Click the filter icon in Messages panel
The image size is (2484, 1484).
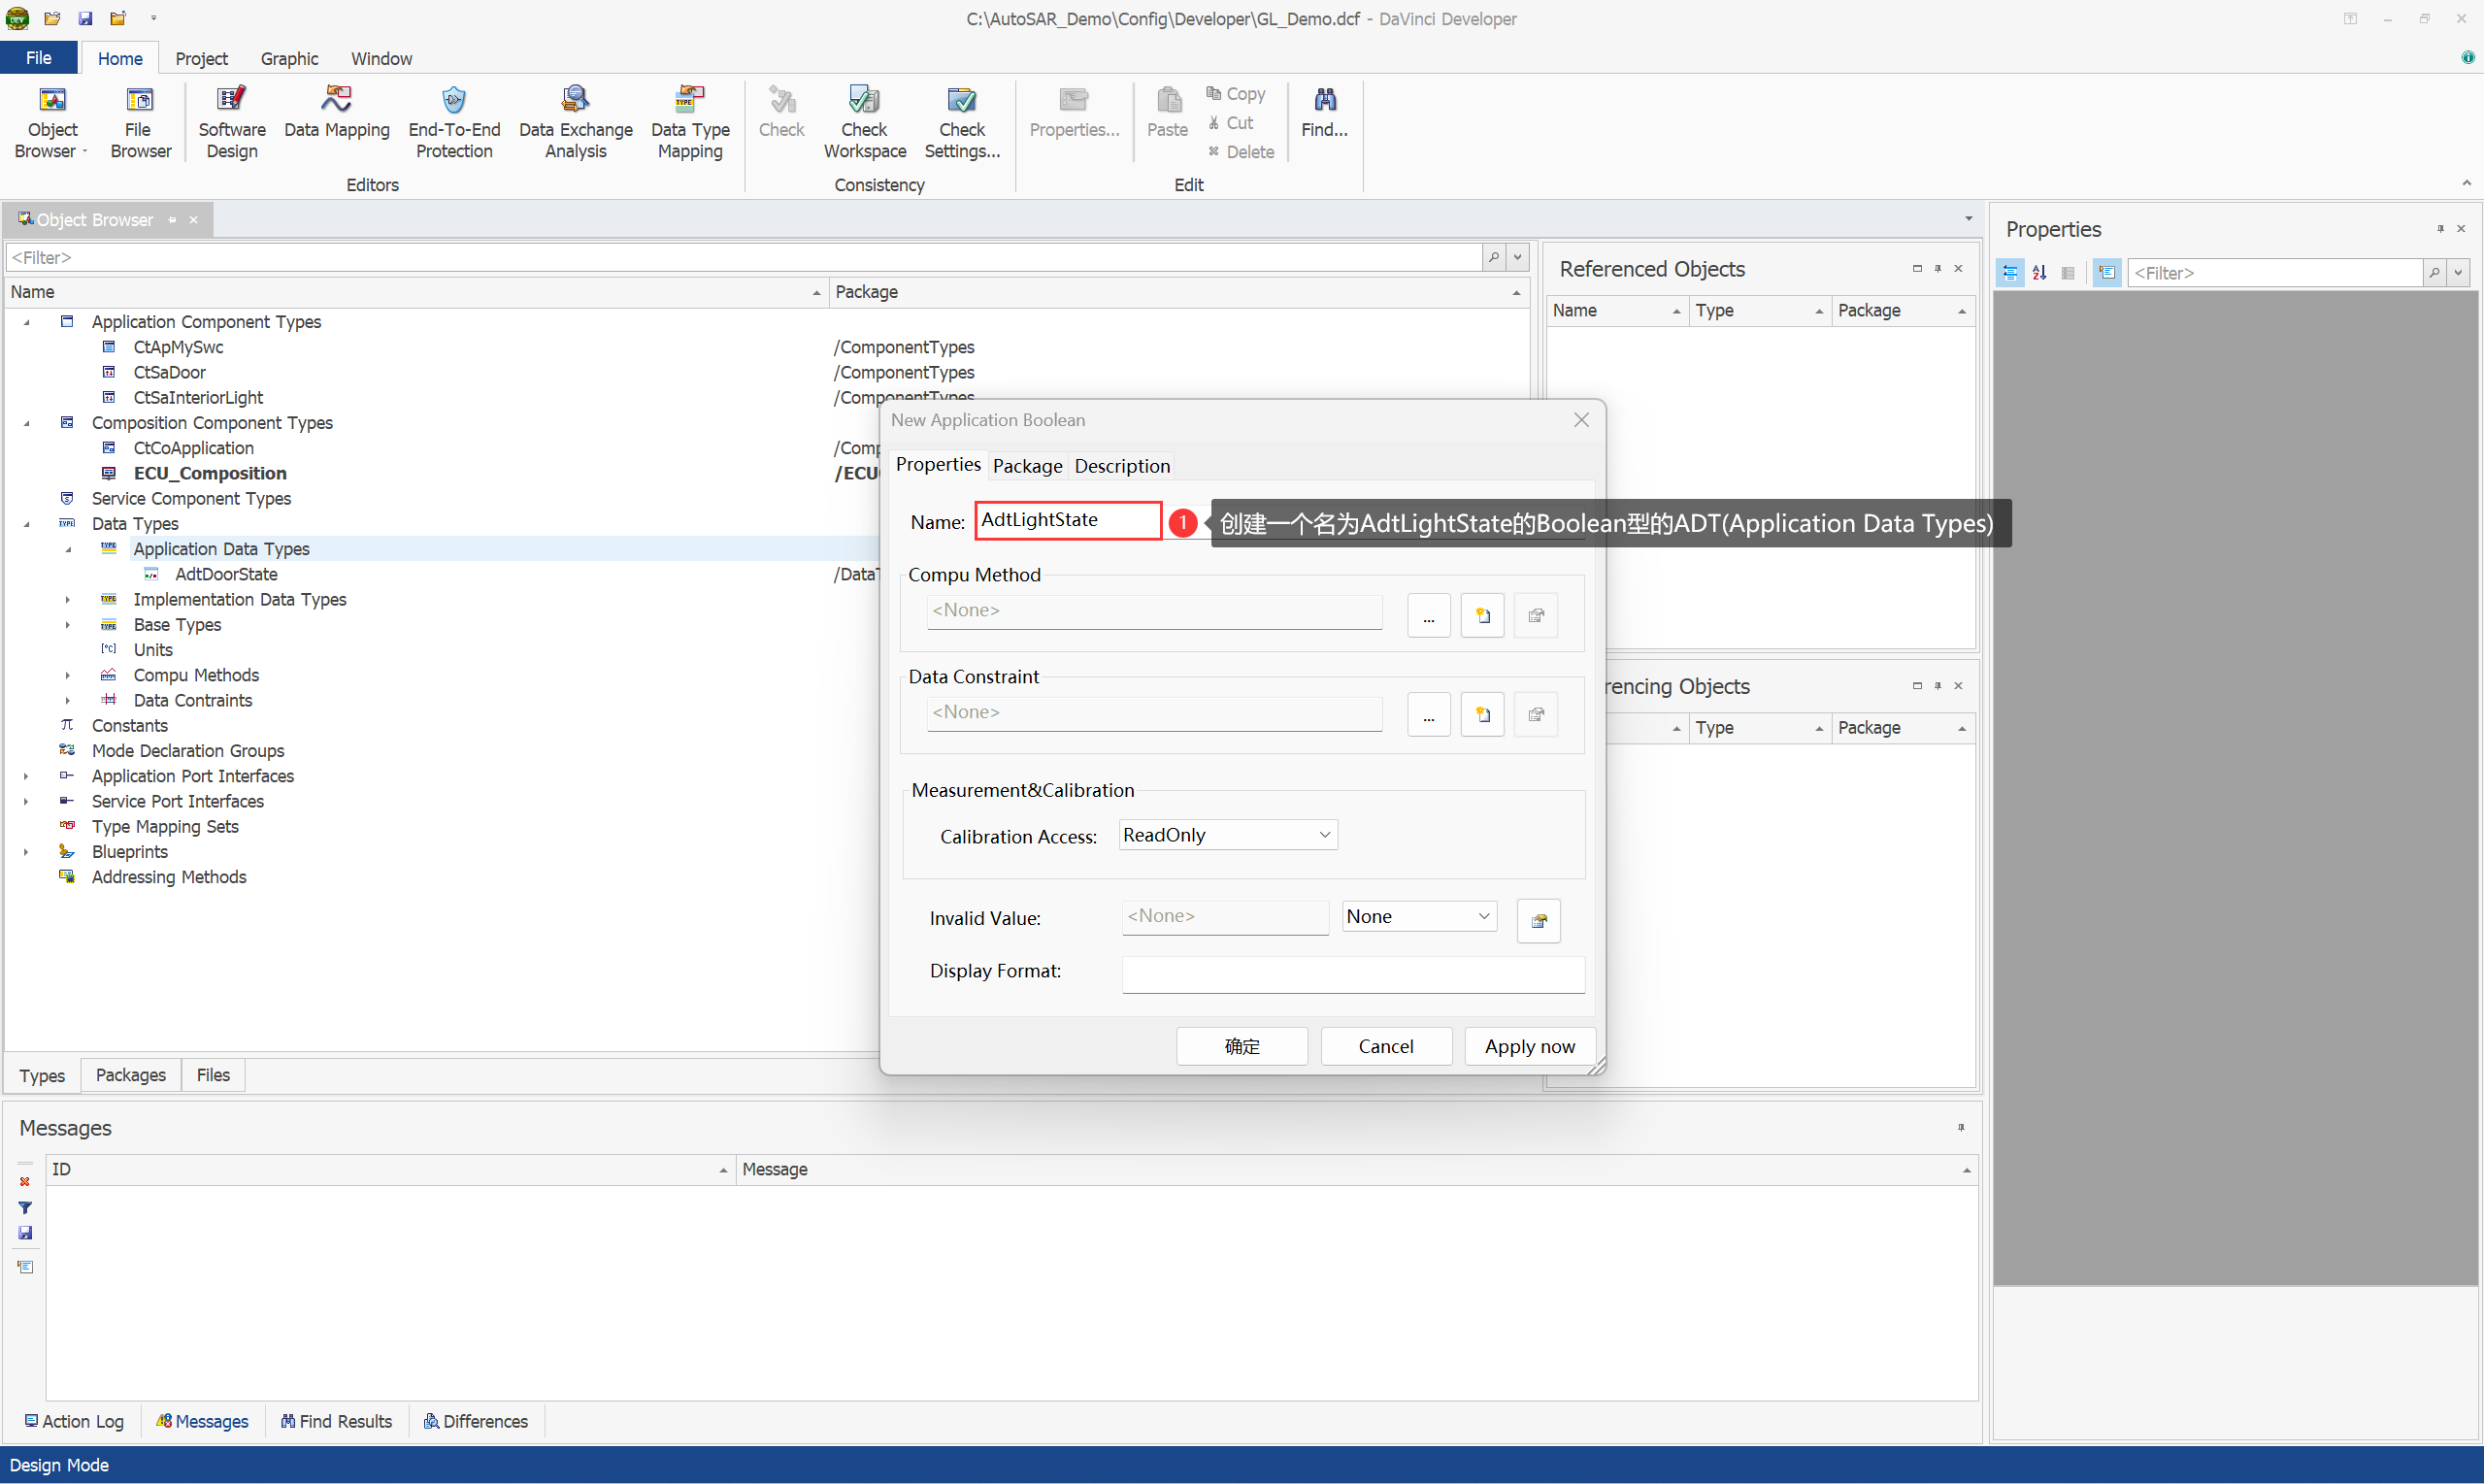tap(25, 1207)
